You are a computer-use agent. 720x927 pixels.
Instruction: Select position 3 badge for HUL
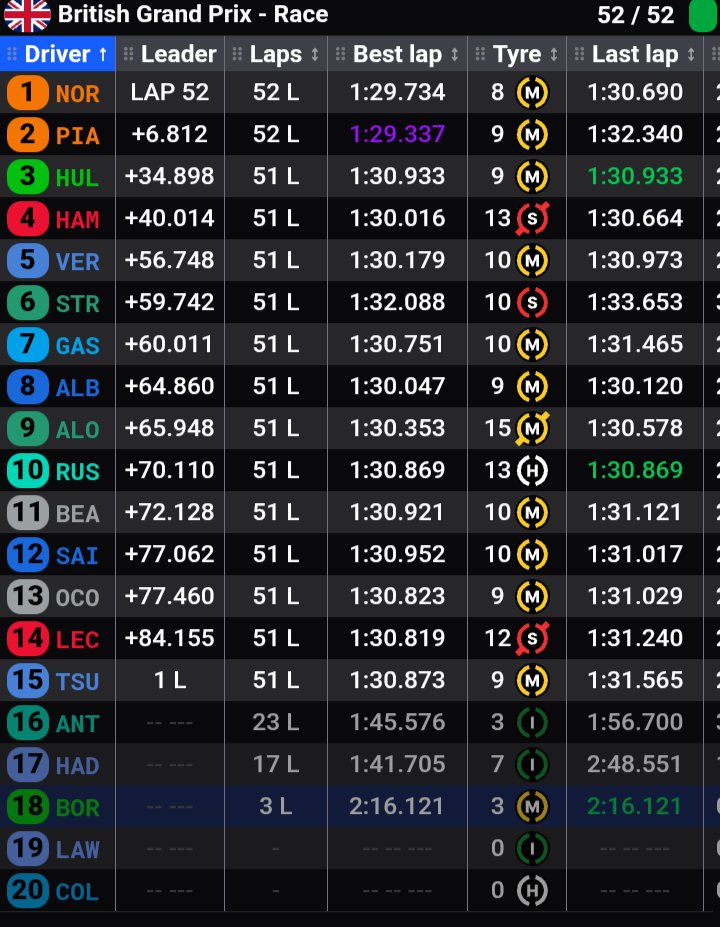[x=27, y=176]
